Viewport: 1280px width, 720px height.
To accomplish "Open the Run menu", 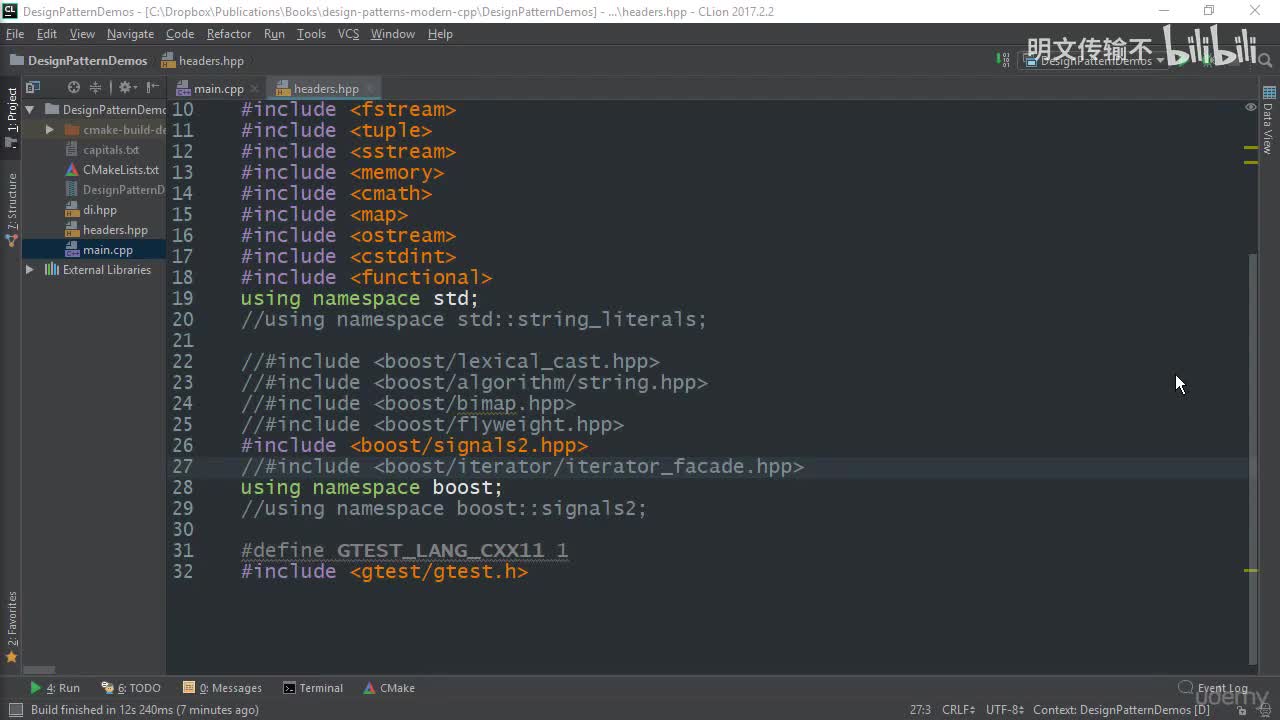I will (274, 34).
